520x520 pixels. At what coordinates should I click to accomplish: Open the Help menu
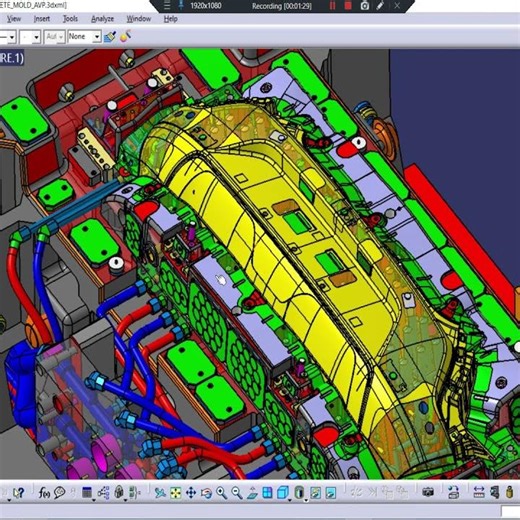pos(170,19)
